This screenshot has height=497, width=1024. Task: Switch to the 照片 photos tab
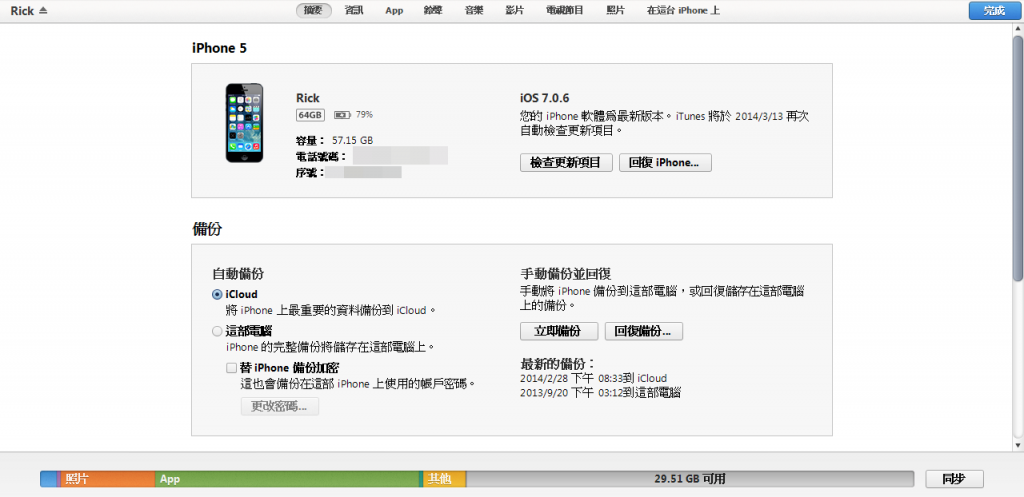(x=615, y=10)
